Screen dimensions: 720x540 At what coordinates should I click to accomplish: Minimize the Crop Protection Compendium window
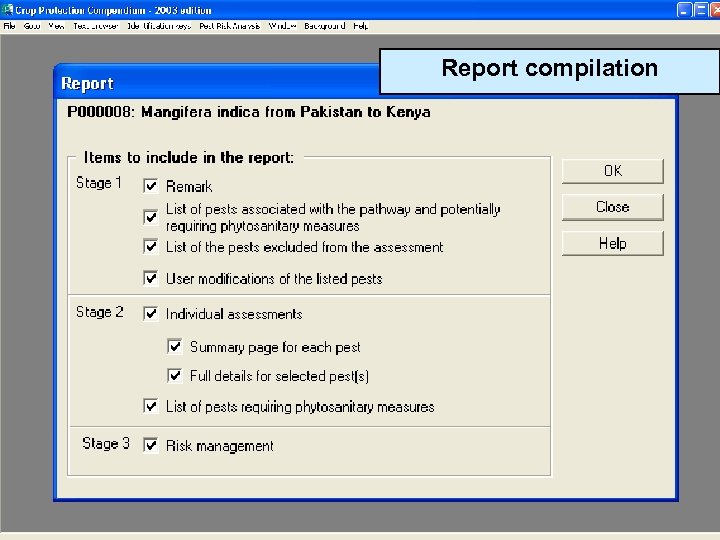click(684, 10)
